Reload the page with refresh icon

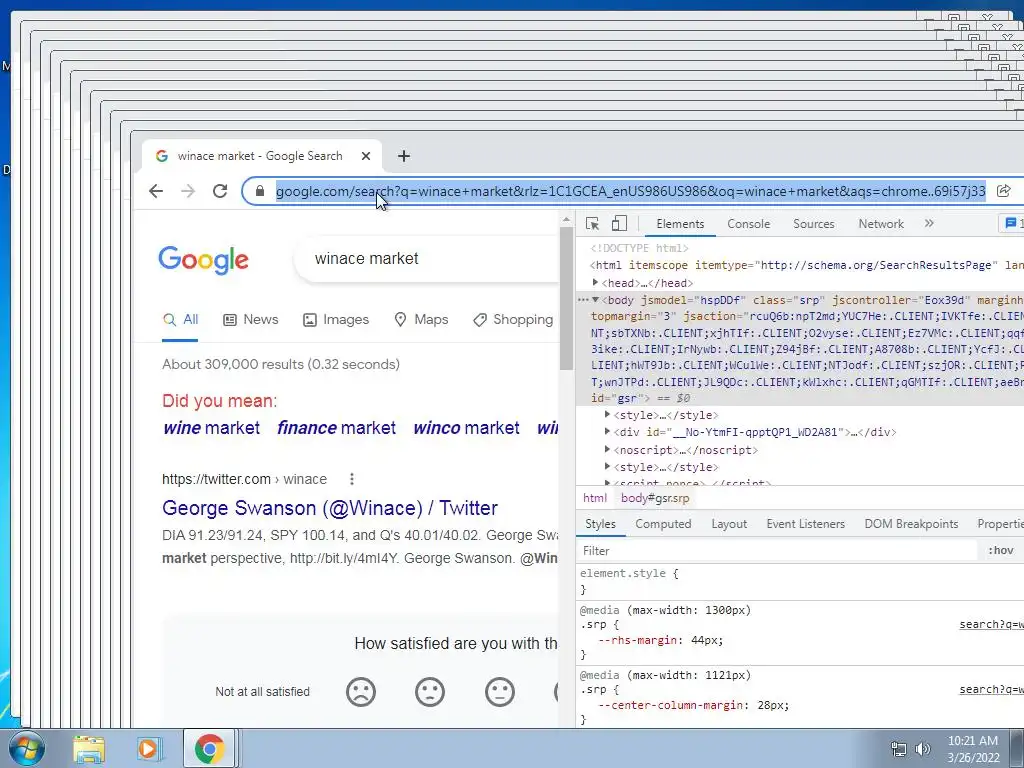click(220, 191)
